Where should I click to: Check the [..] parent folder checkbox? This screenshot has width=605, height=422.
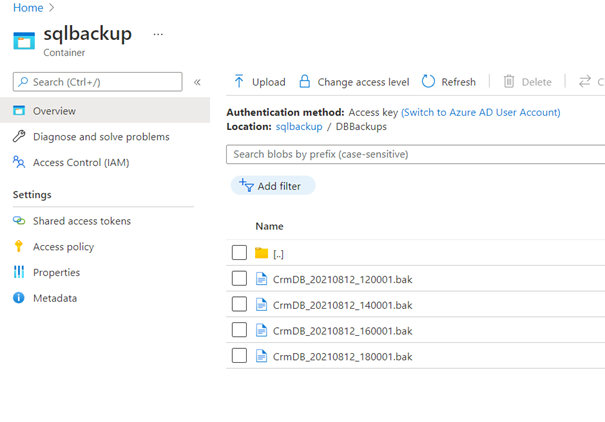tap(239, 253)
